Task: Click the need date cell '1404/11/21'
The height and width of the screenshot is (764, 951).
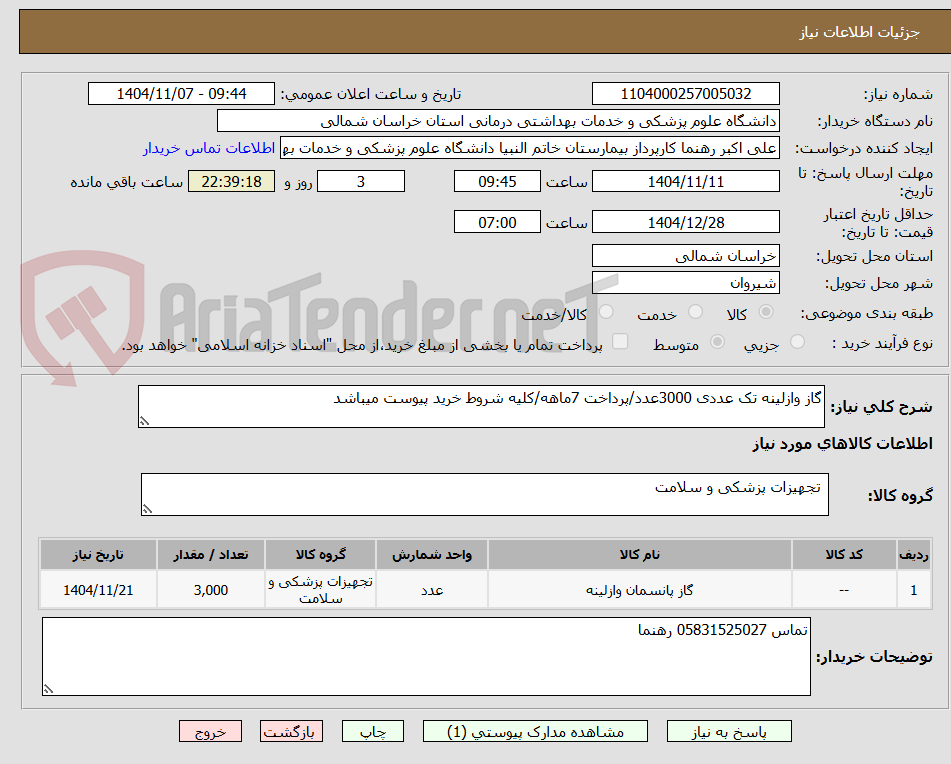Action: tap(98, 590)
